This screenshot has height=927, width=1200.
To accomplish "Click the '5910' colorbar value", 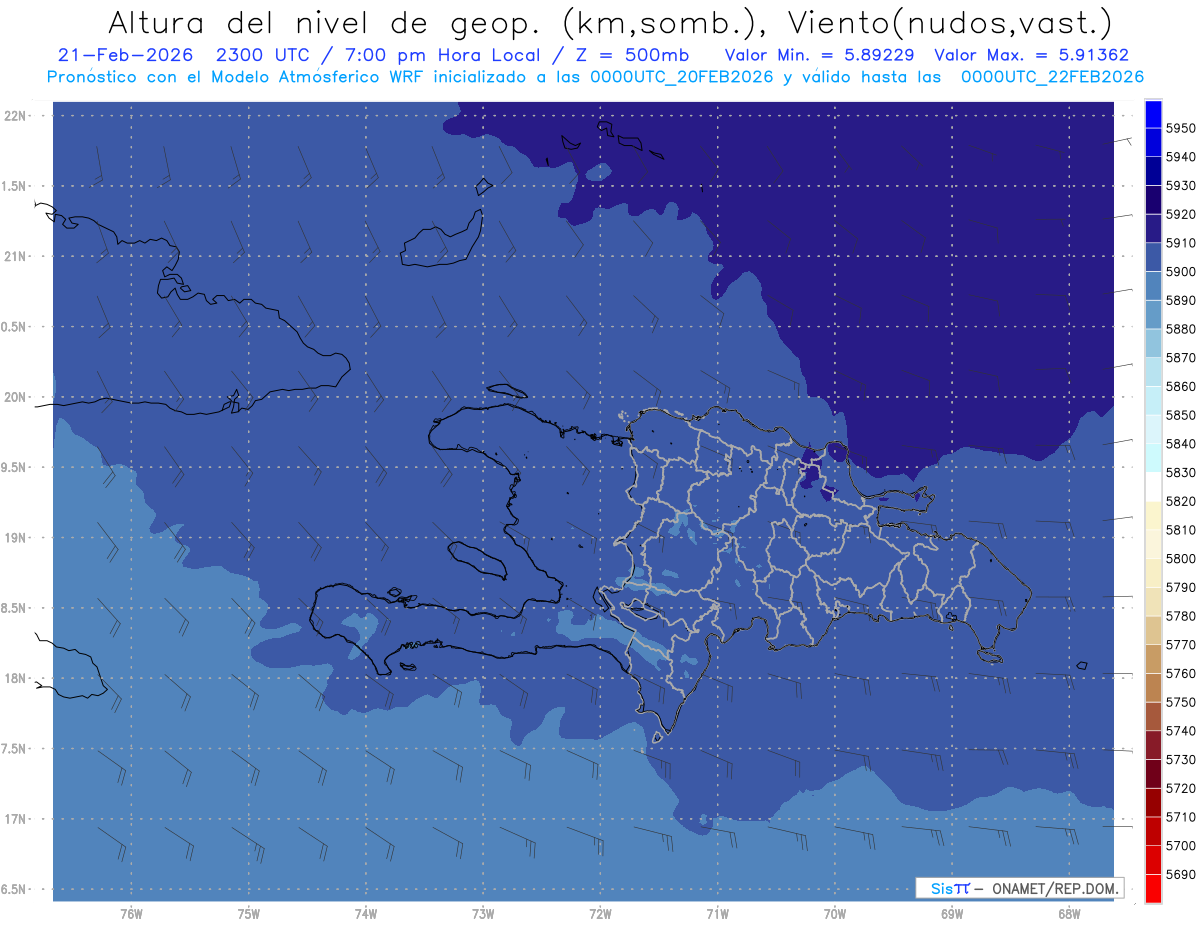I will [1180, 243].
